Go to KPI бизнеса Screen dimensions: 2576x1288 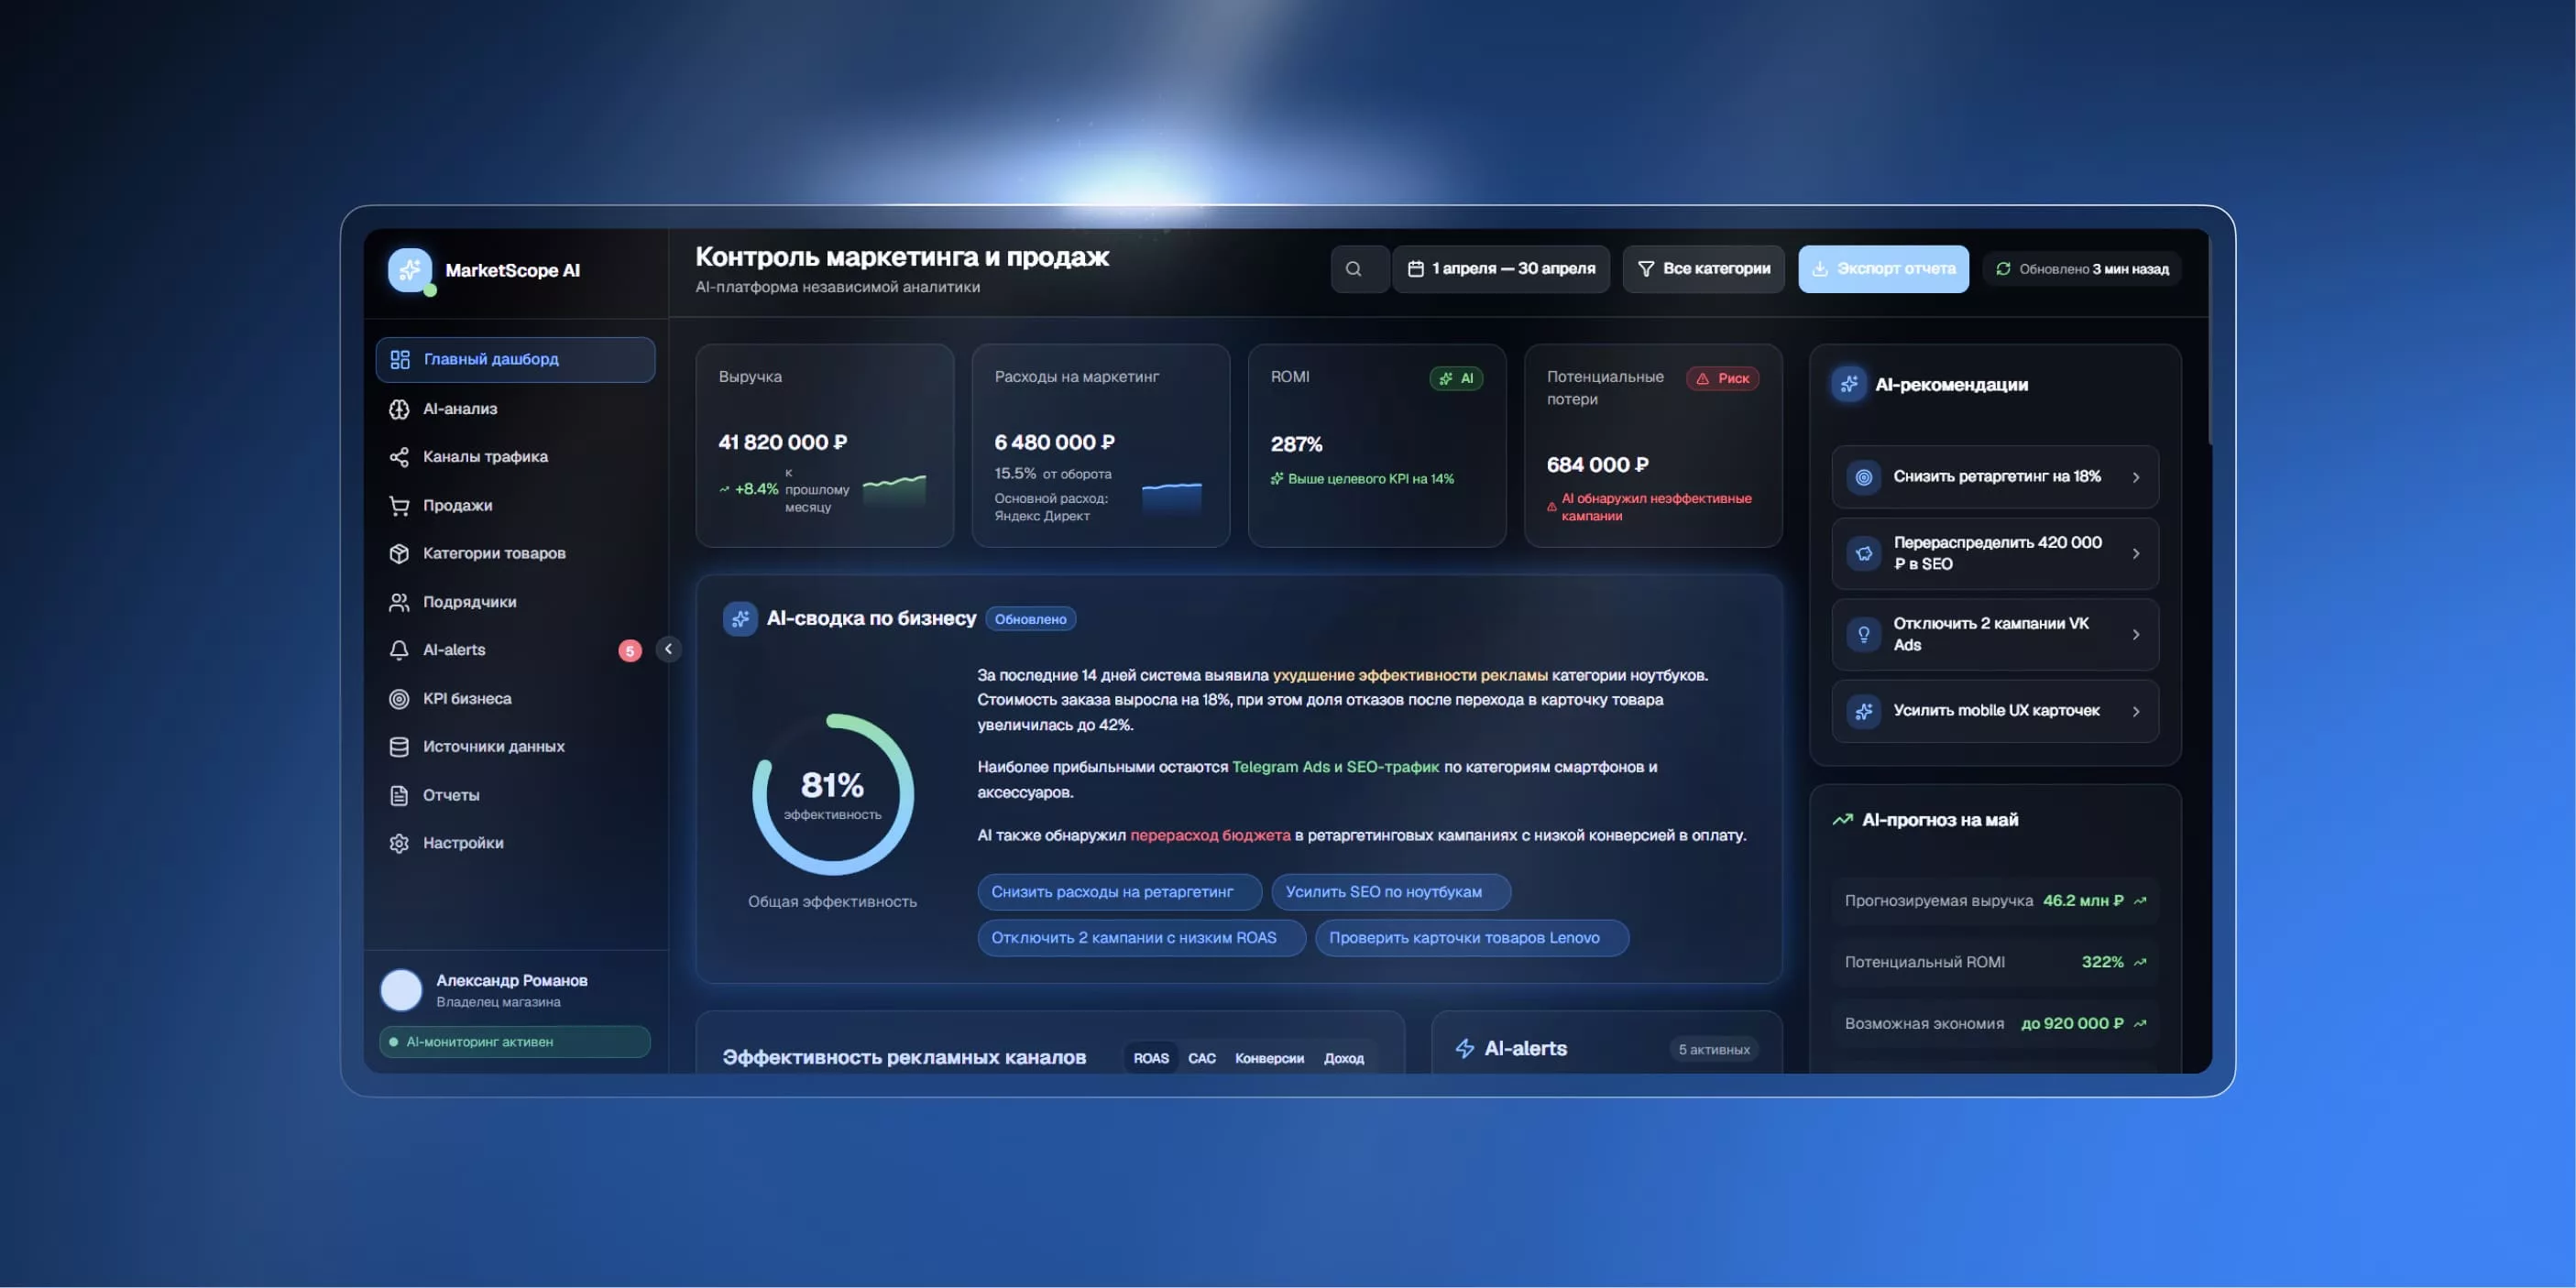pos(515,699)
